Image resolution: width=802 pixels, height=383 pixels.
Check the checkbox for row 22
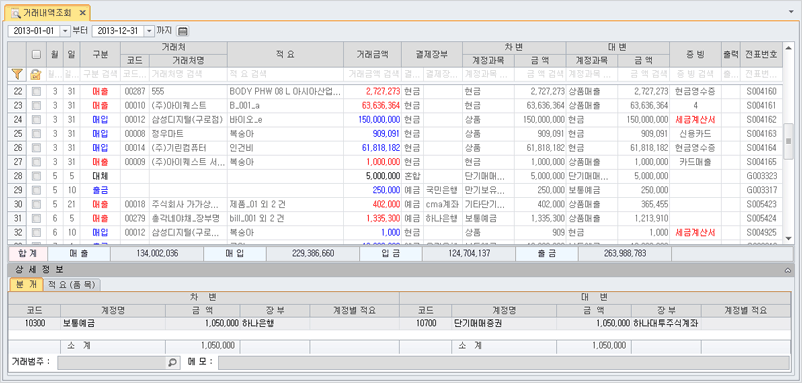(35, 92)
